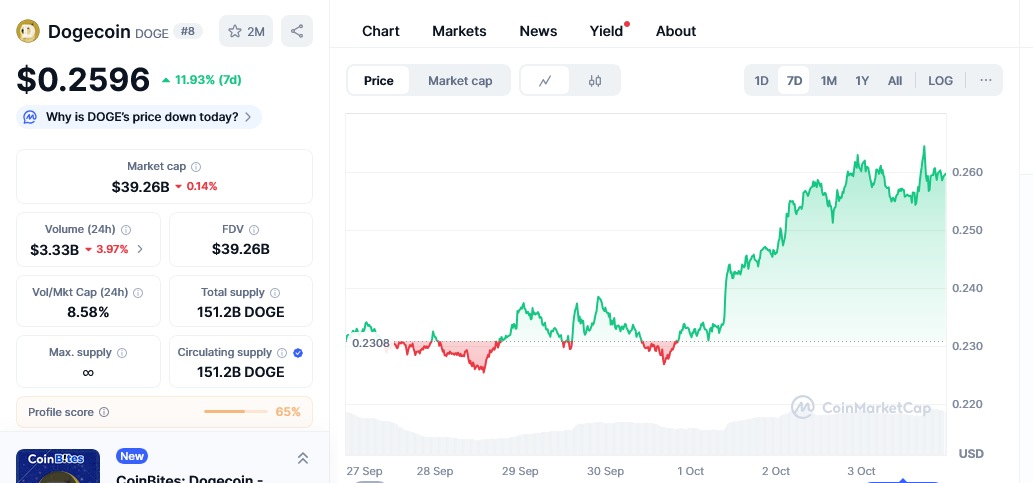Switch to candlestick chart icon

595,81
